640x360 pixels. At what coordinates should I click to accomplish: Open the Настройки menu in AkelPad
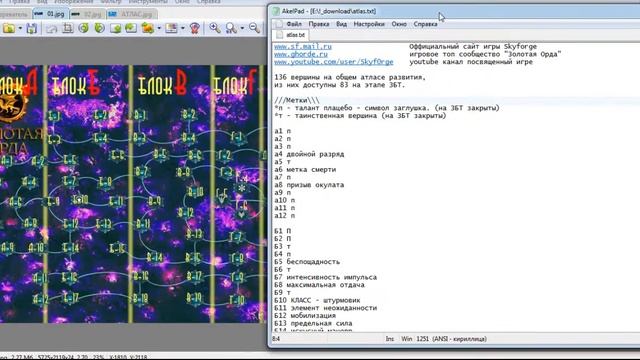click(369, 24)
